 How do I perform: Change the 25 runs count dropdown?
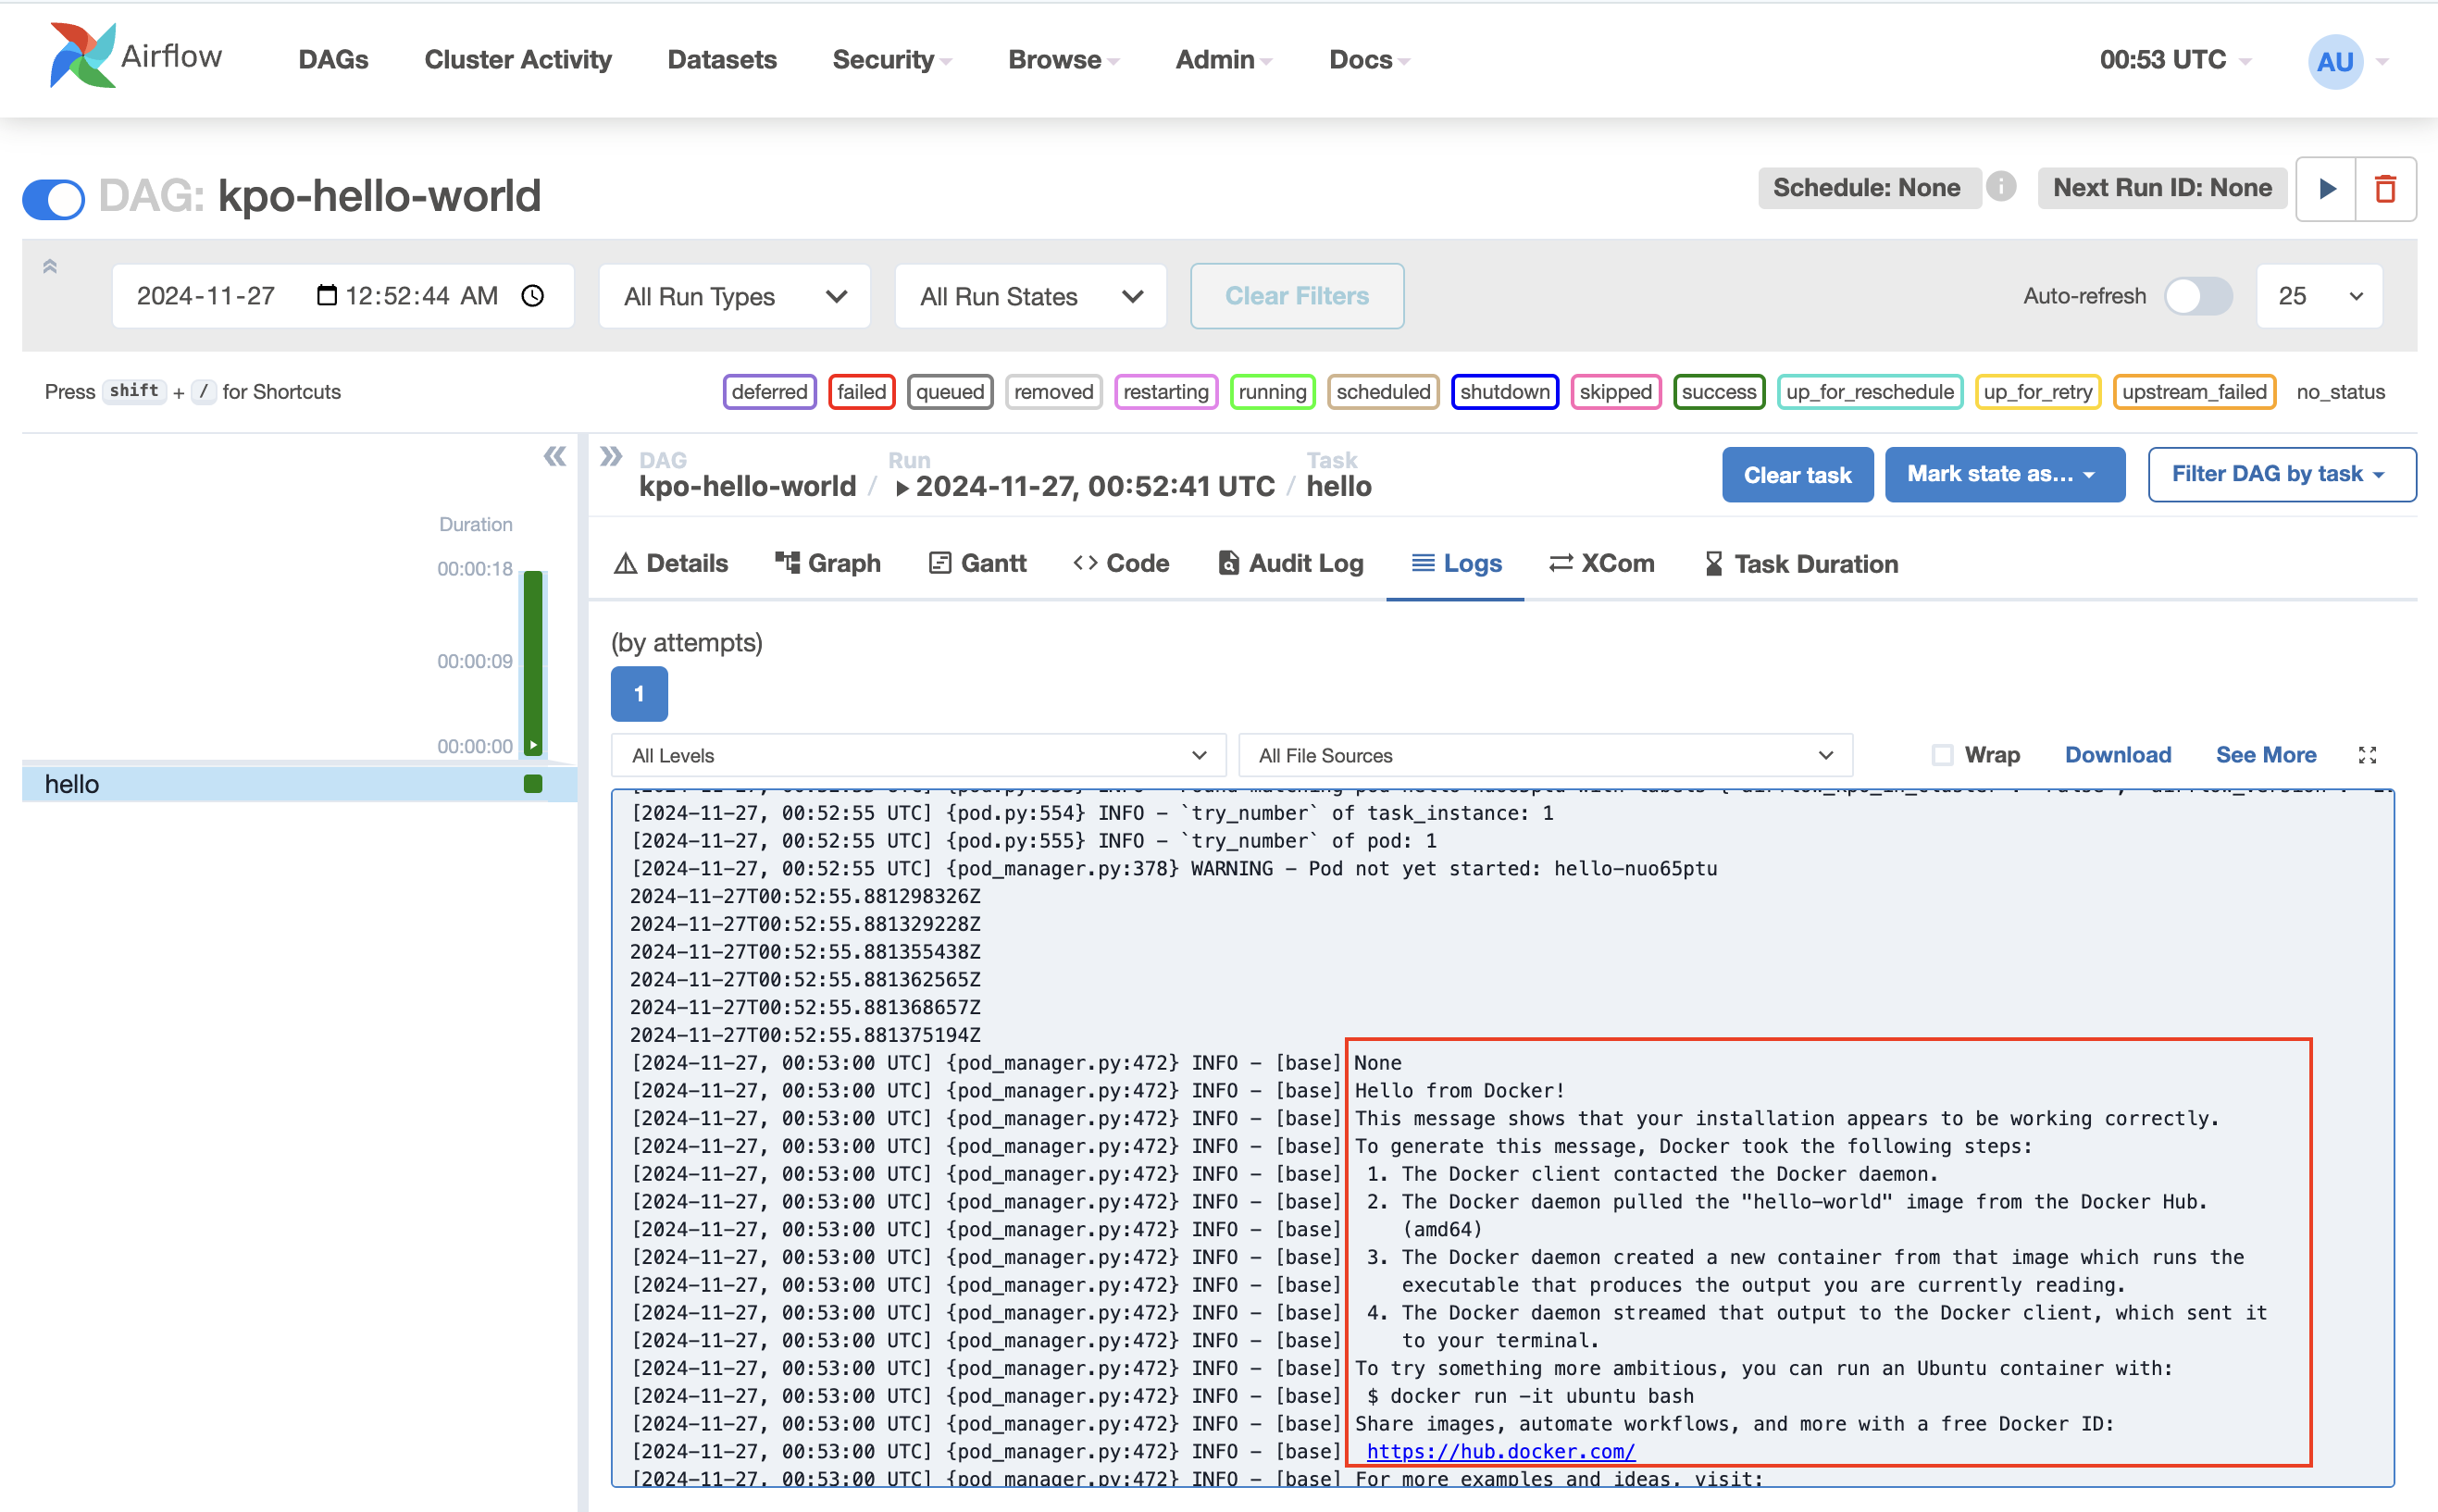[x=2319, y=296]
